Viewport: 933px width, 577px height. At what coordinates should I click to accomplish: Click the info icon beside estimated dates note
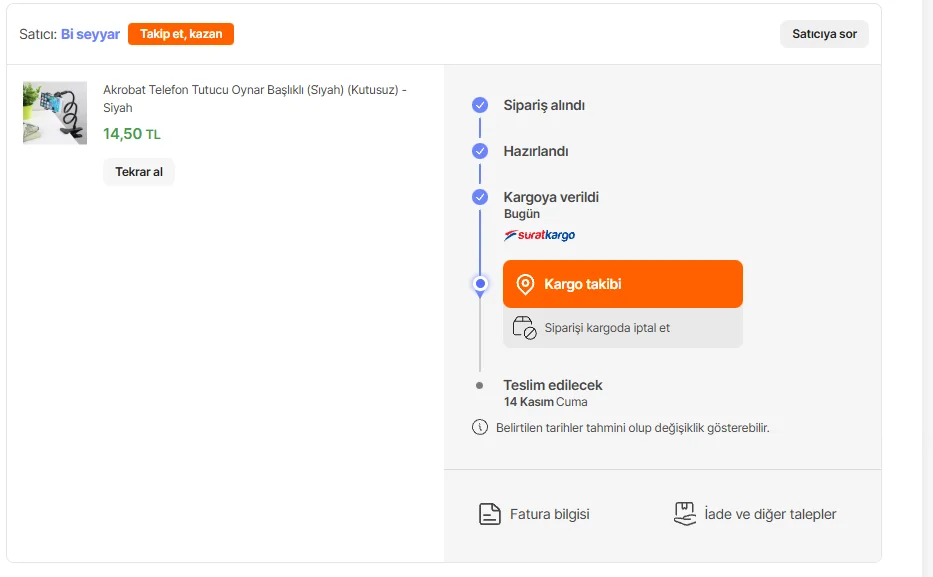click(480, 428)
